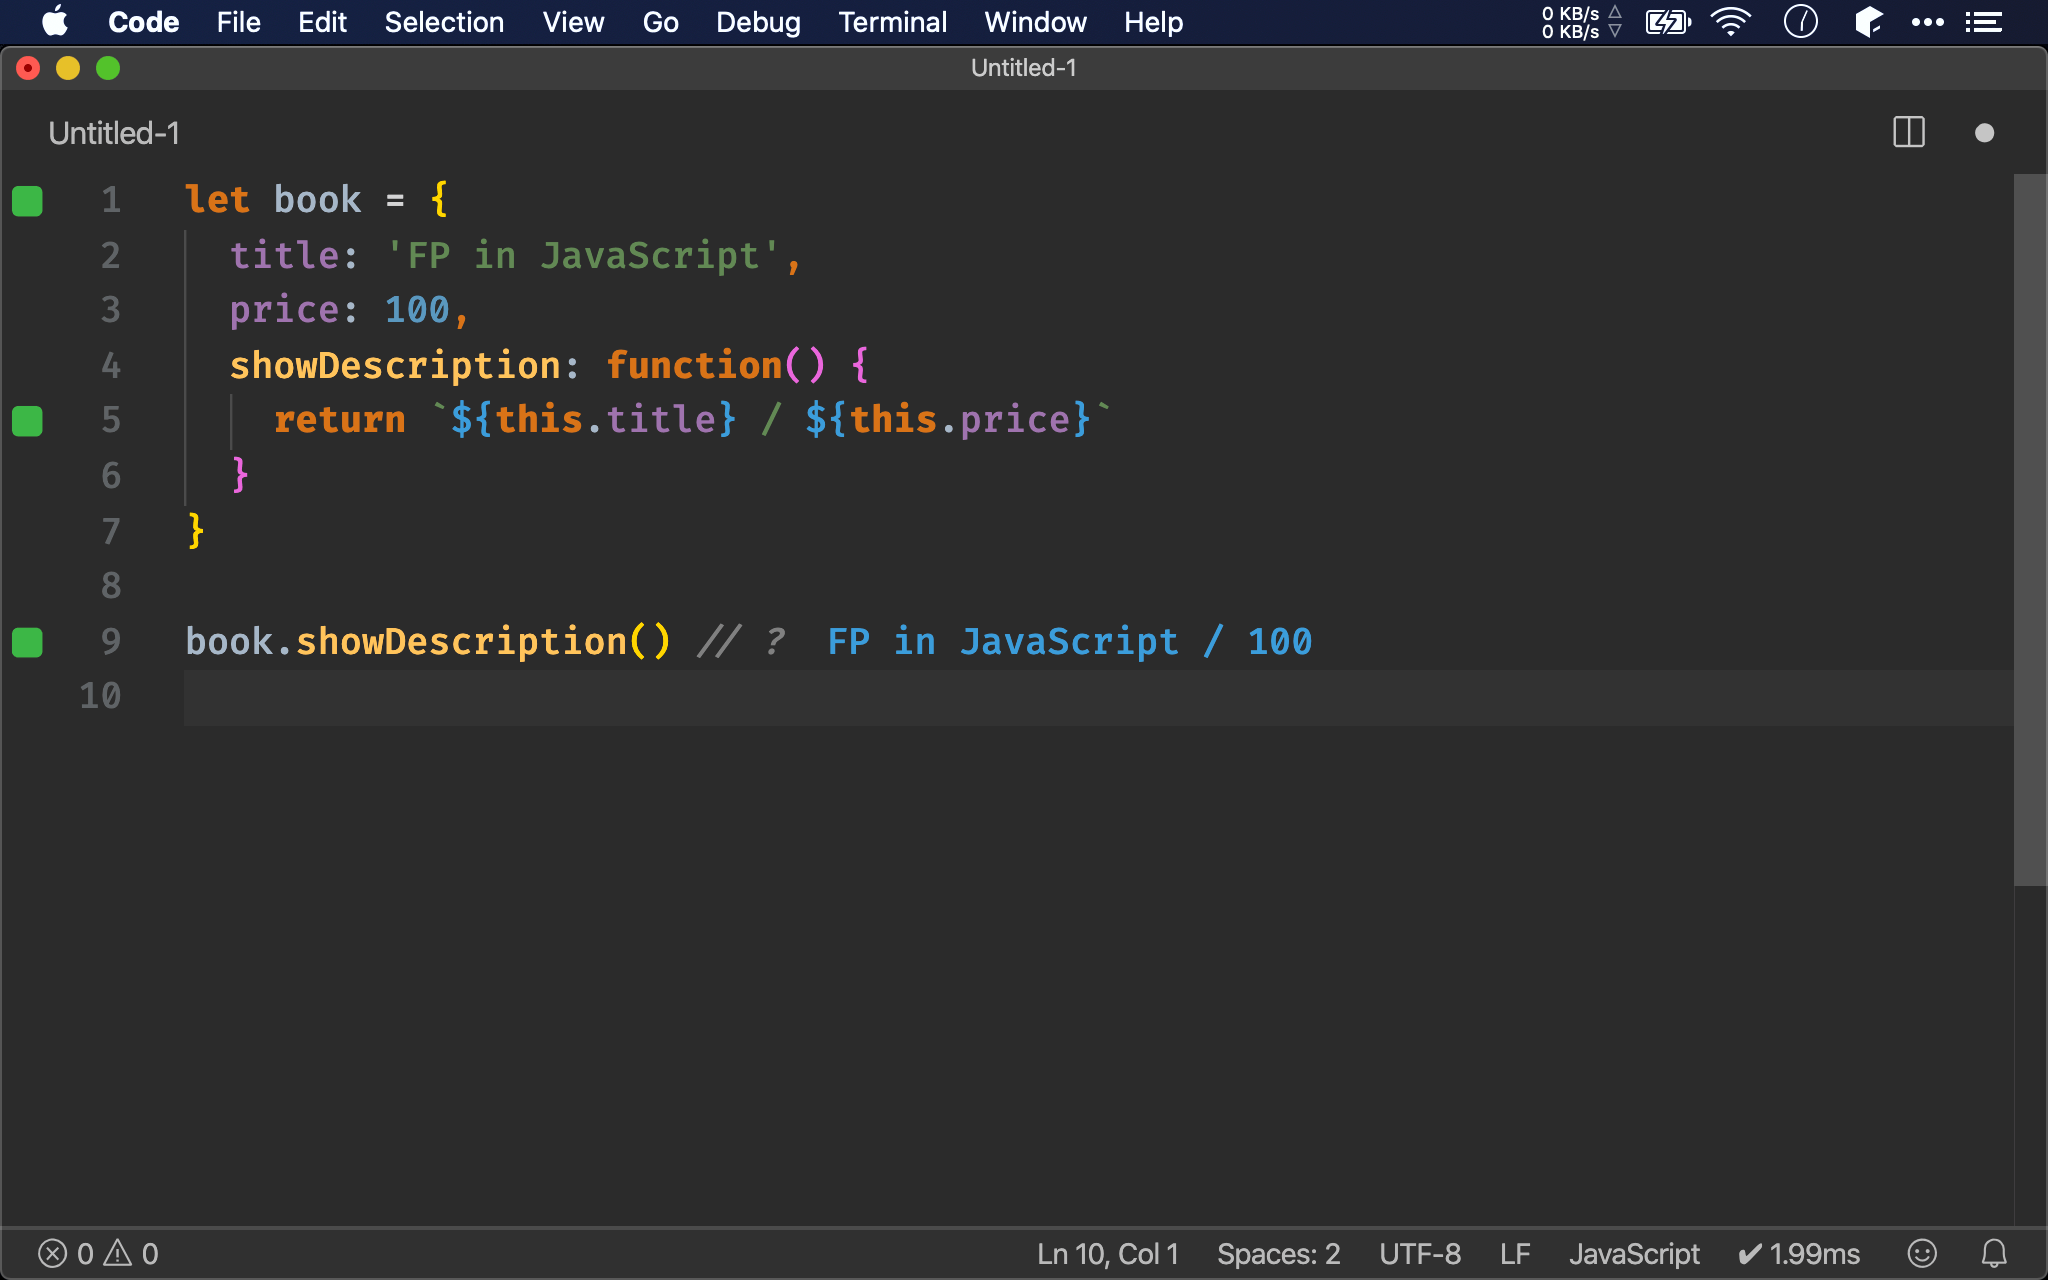Open the Terminal menu

pos(892,22)
